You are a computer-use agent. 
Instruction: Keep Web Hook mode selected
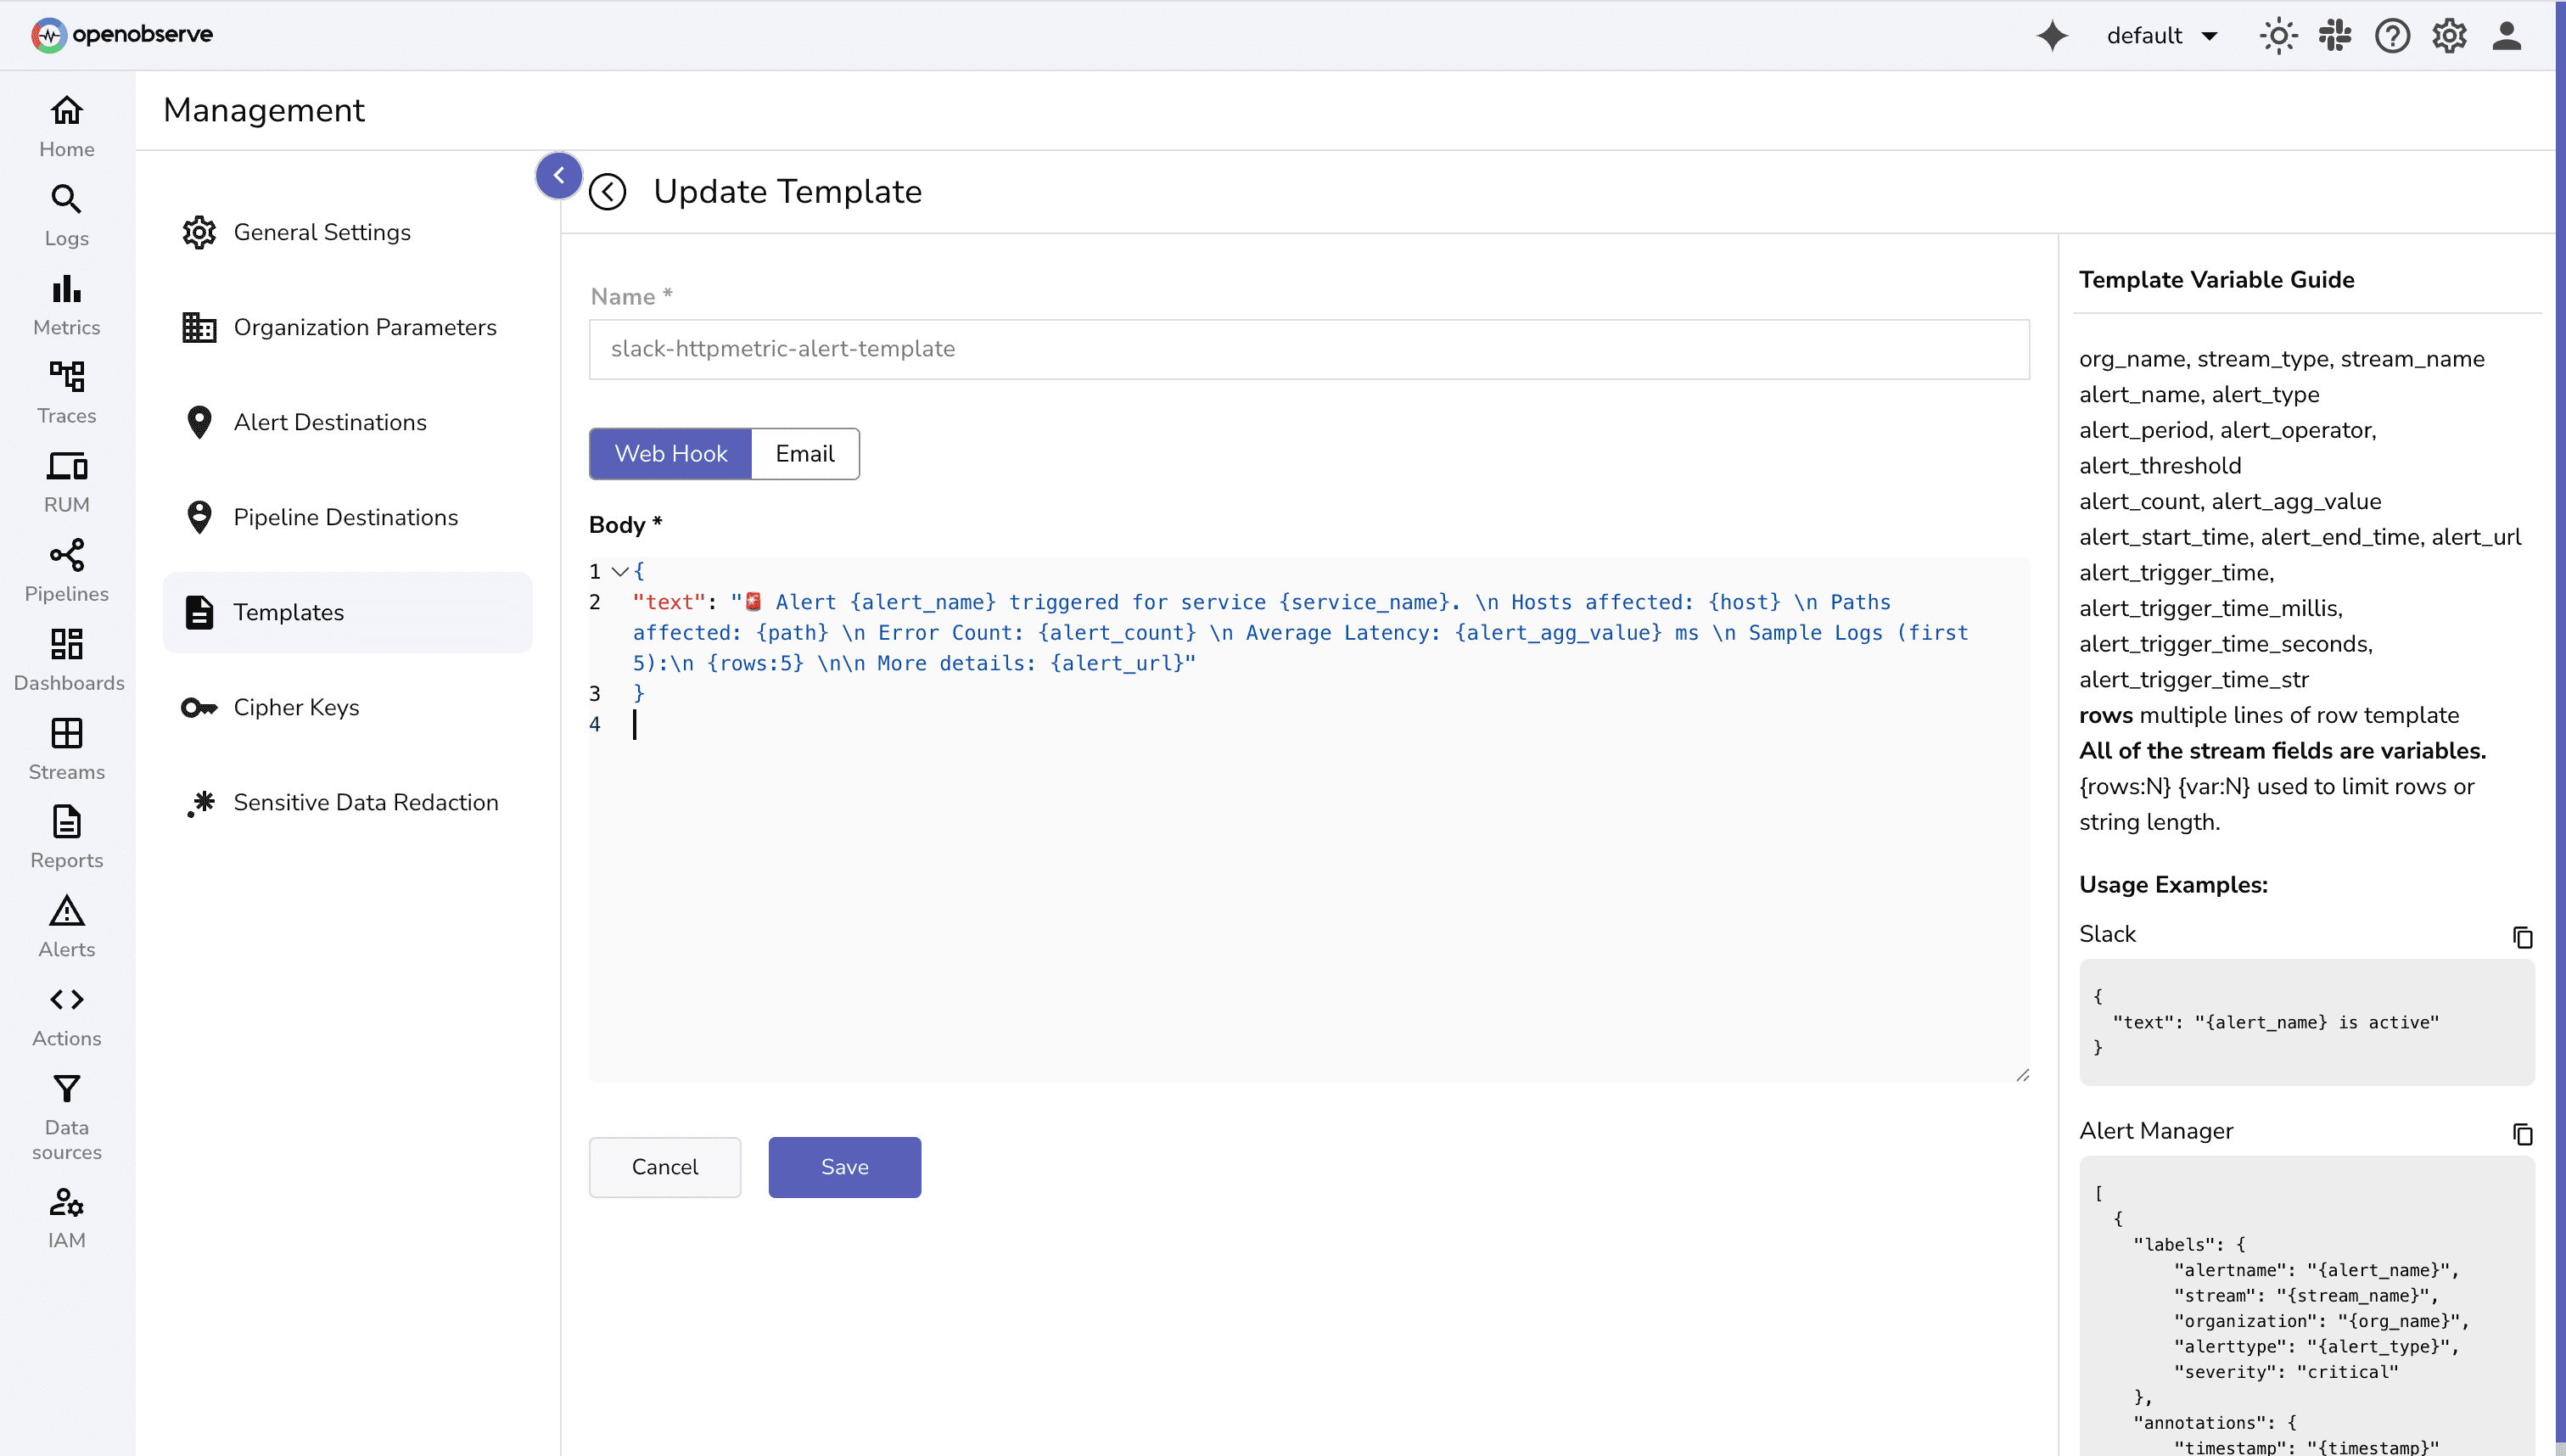click(669, 453)
